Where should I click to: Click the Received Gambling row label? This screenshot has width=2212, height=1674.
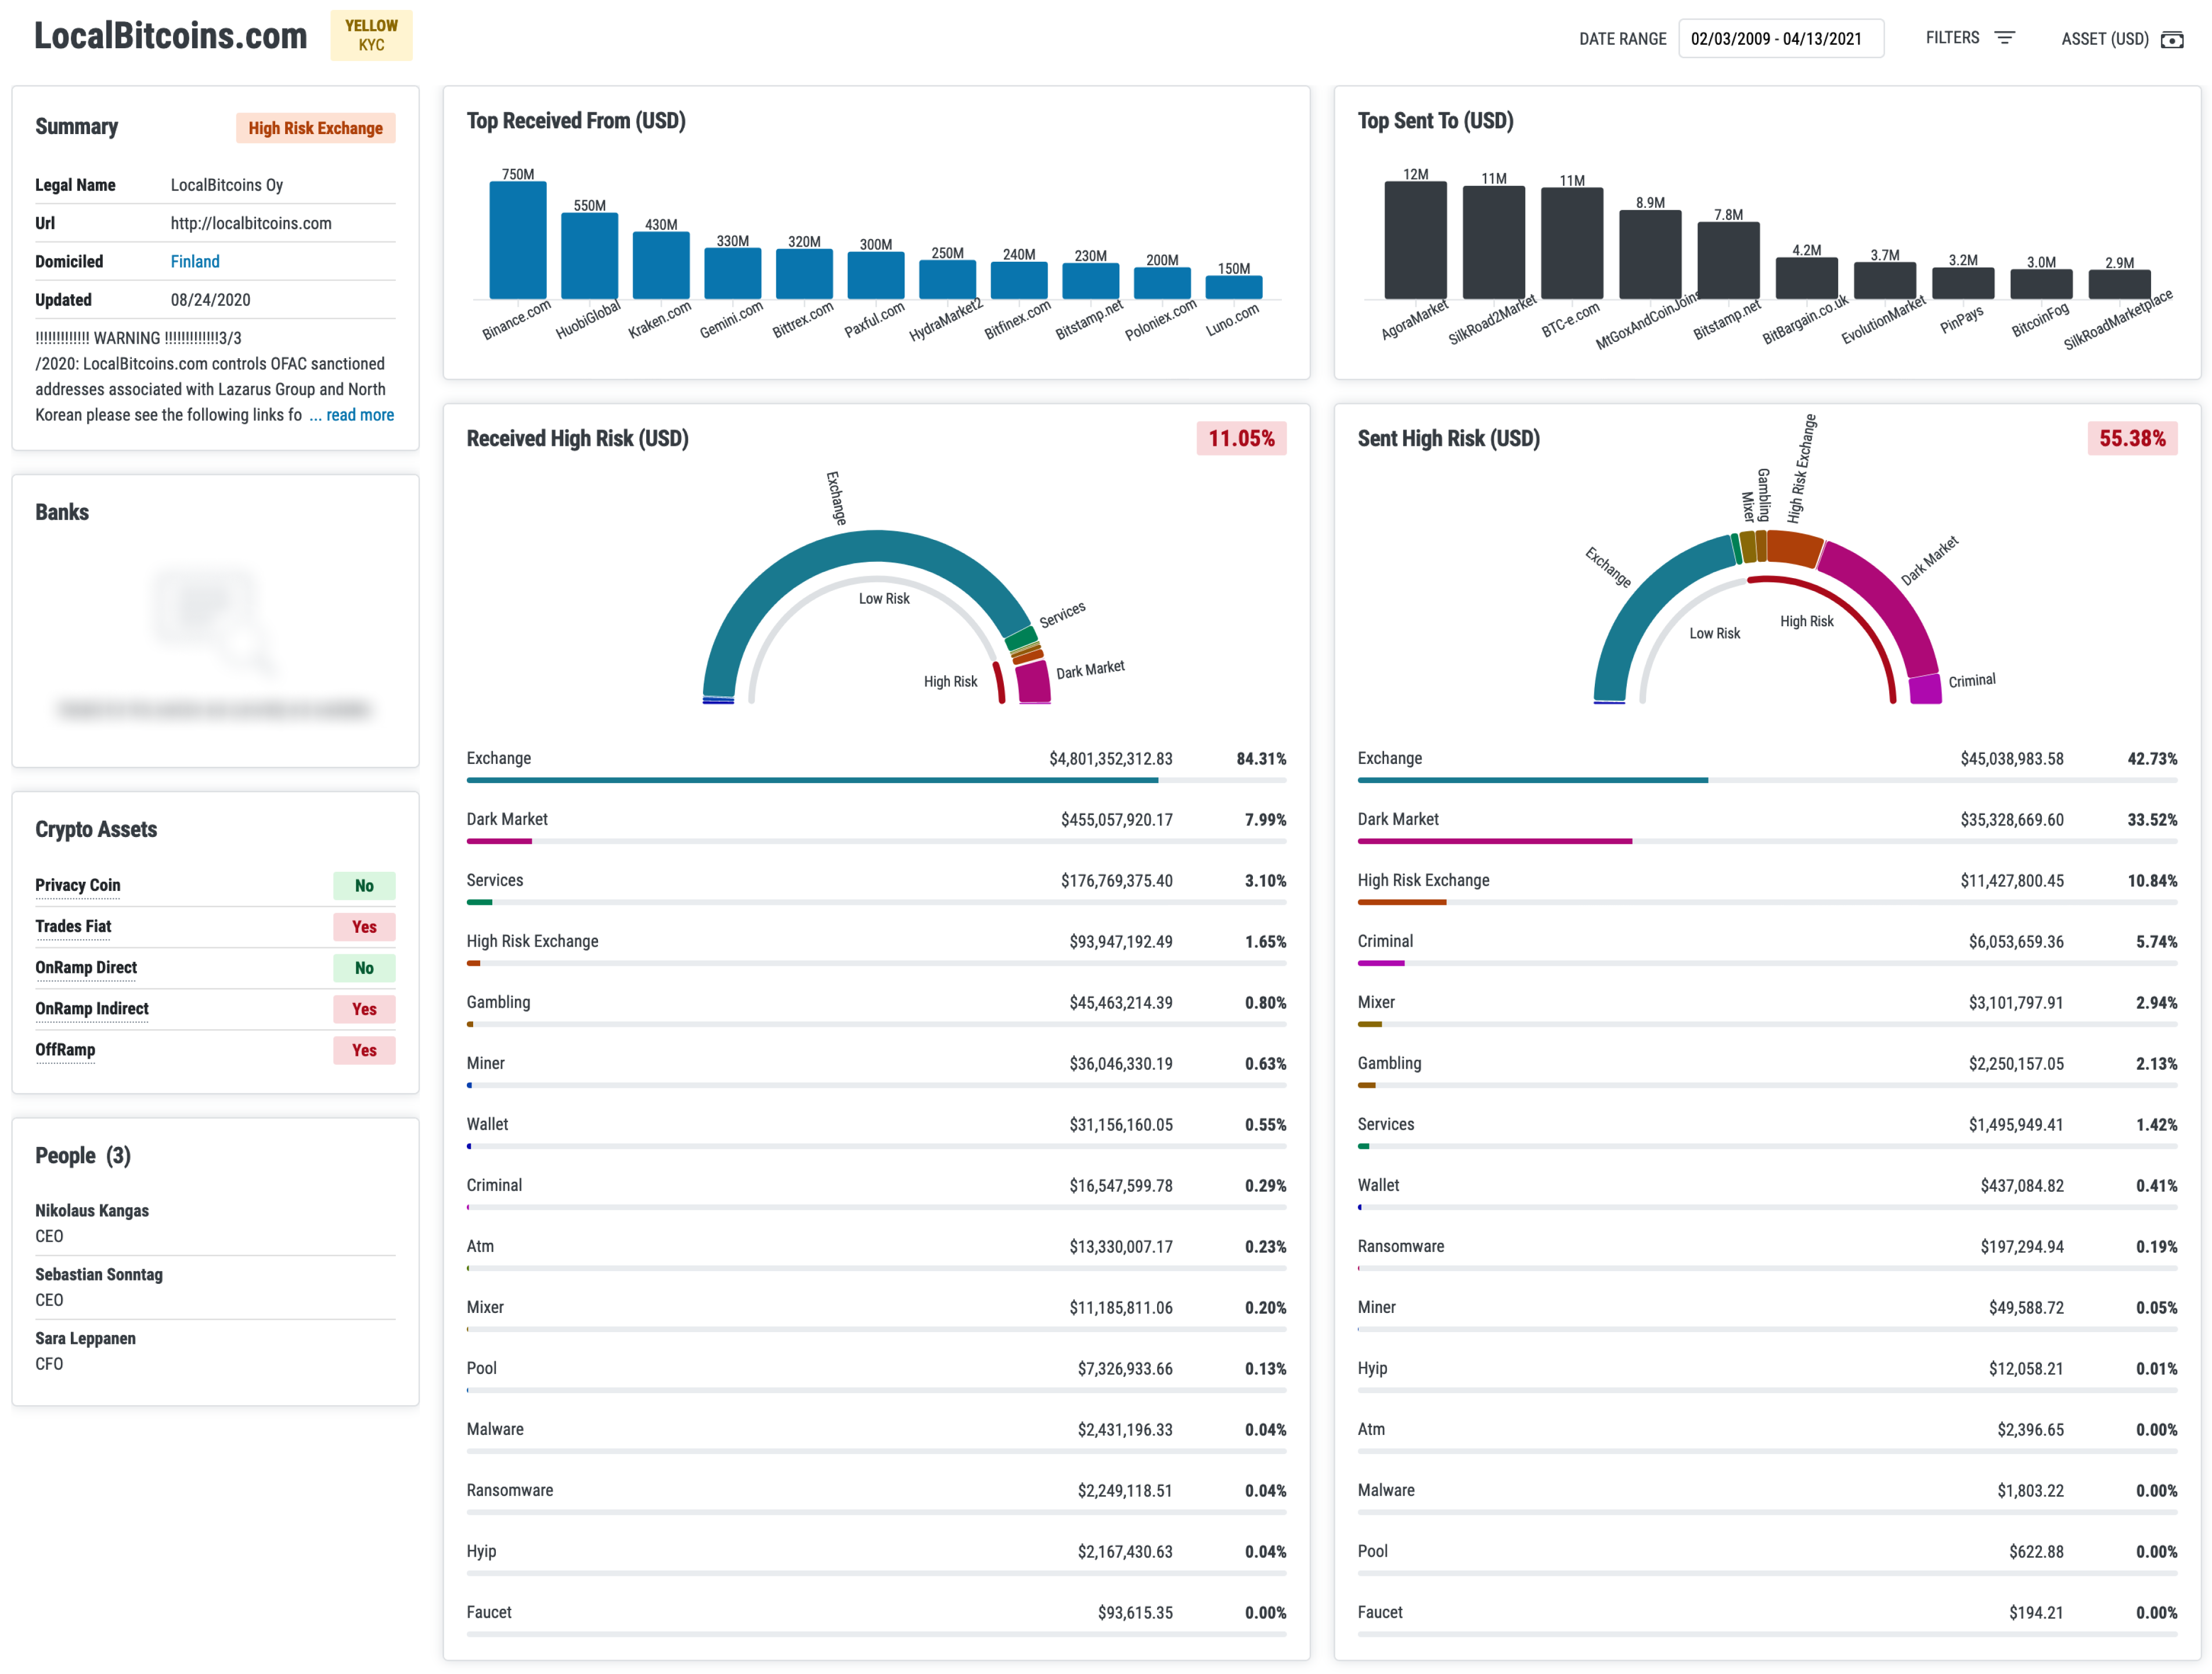498,1003
